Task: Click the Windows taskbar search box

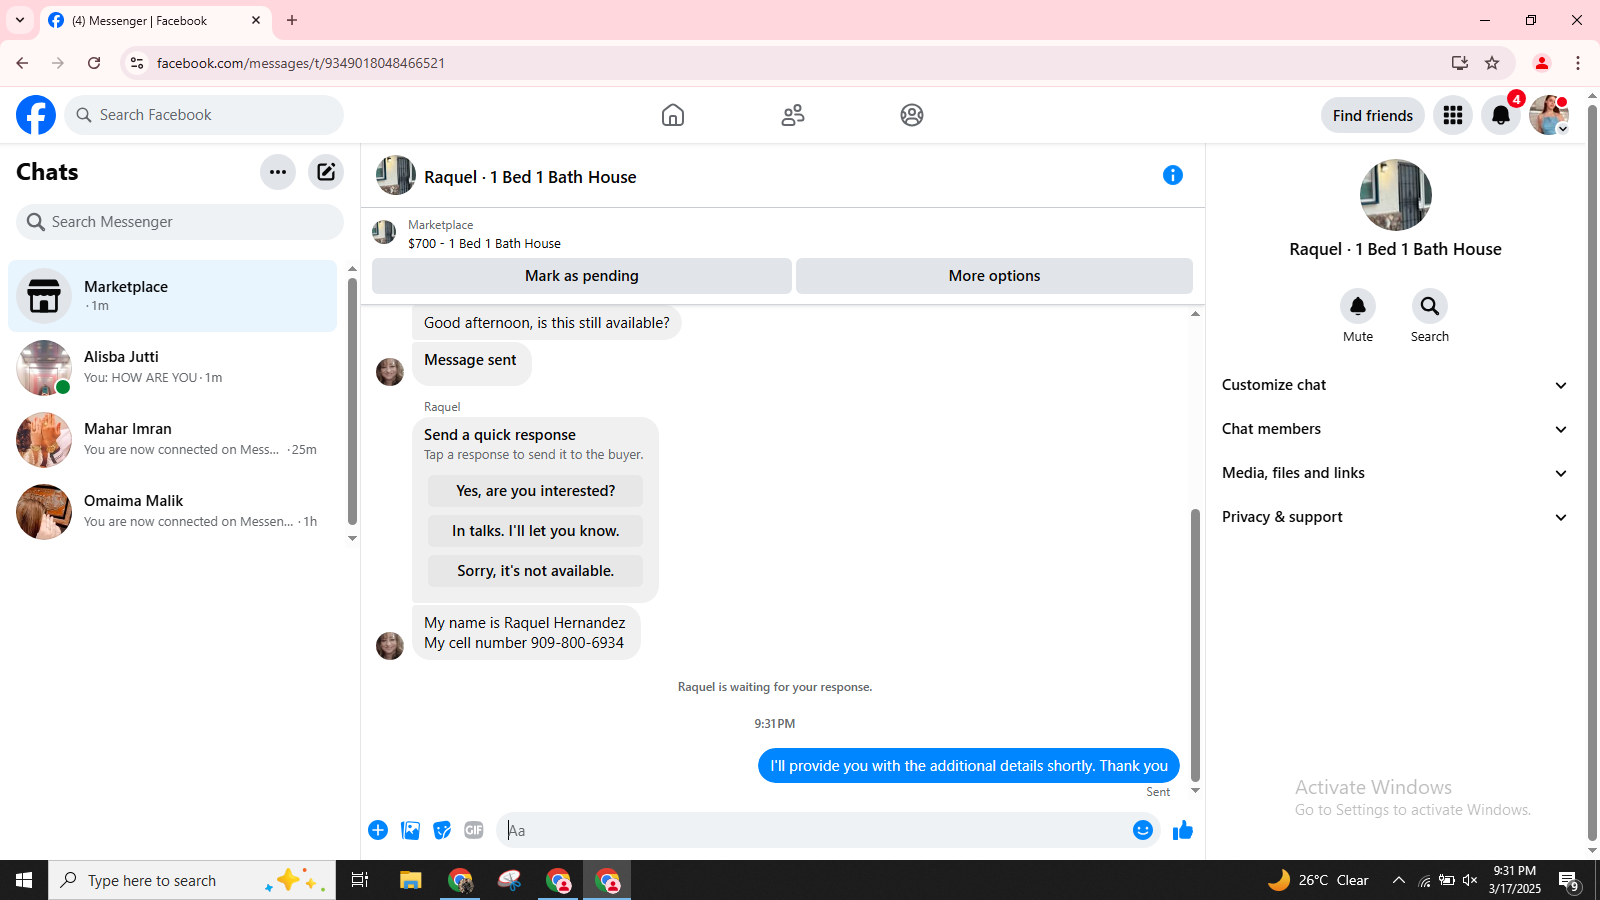Action: point(192,880)
